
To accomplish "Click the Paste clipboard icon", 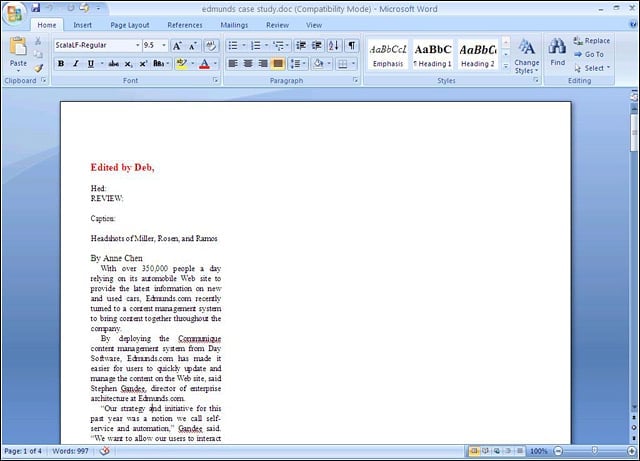I will coord(18,47).
